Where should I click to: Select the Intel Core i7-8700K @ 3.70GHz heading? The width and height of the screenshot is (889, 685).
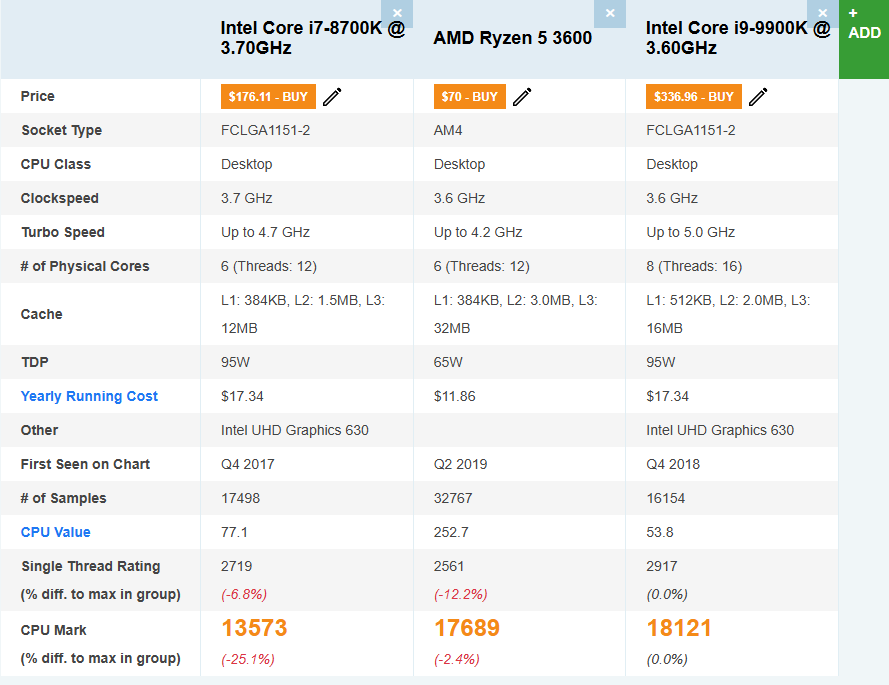pyautogui.click(x=312, y=38)
